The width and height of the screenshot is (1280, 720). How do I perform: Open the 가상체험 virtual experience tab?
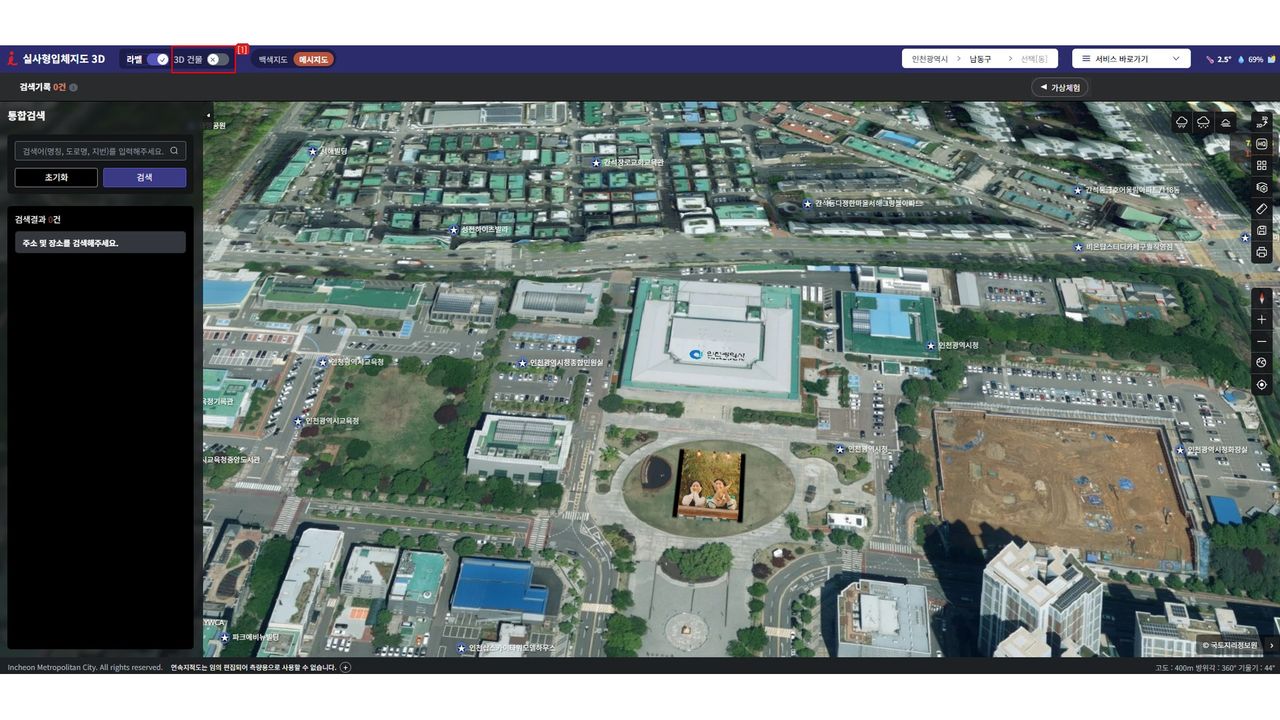click(x=1060, y=88)
